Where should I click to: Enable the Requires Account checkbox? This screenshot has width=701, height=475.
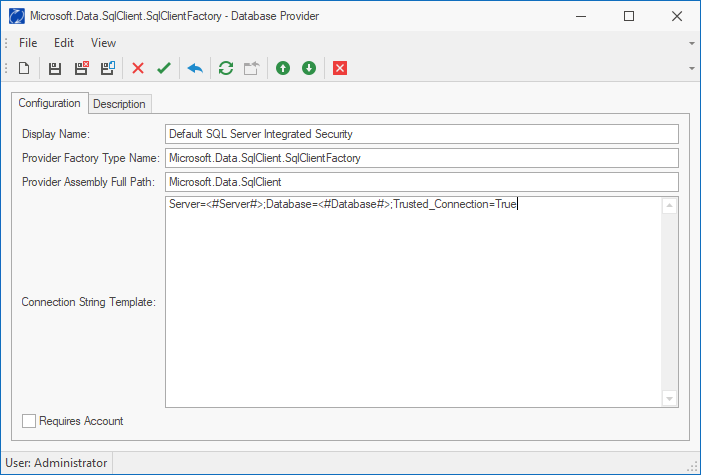click(29, 421)
